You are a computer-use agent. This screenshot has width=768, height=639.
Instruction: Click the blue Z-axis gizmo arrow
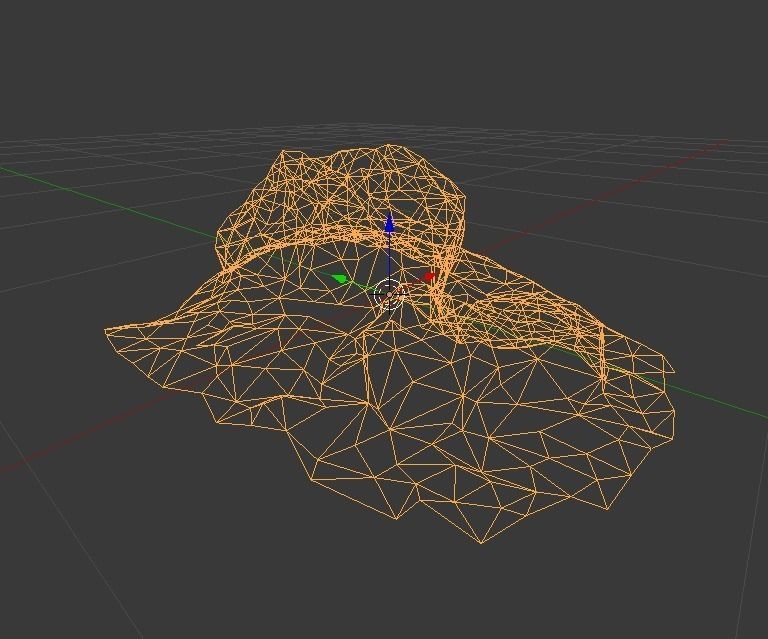pyautogui.click(x=389, y=223)
